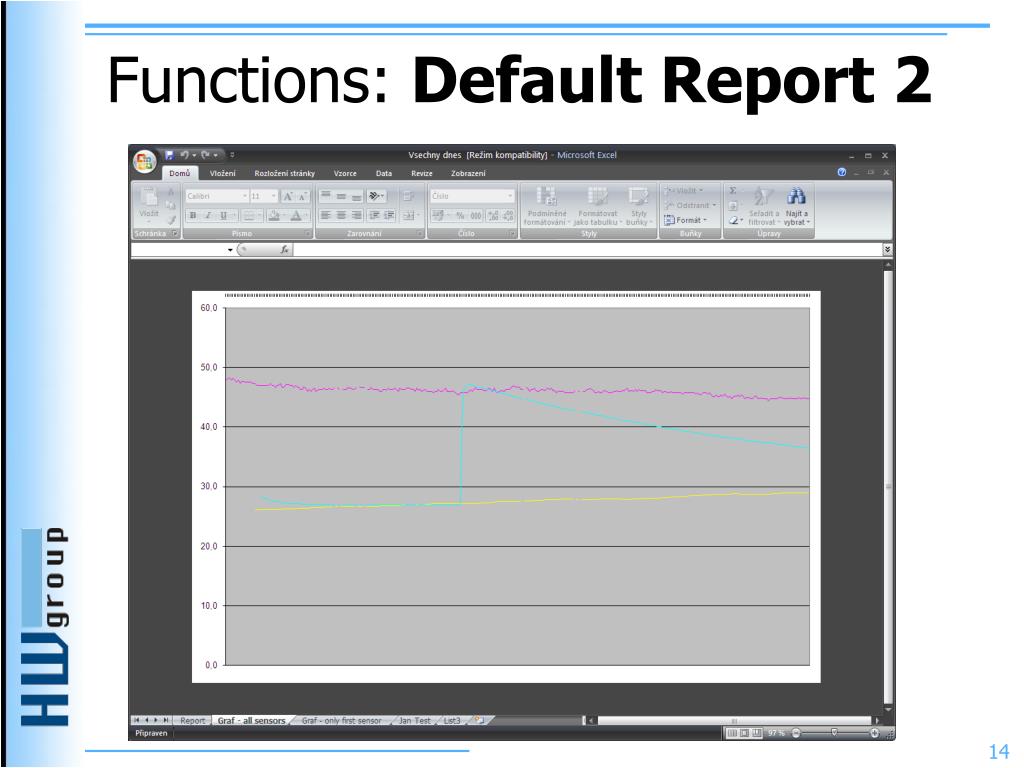Open the Zobrazení ribbon tab
The height and width of the screenshot is (768, 1024).
[468, 173]
